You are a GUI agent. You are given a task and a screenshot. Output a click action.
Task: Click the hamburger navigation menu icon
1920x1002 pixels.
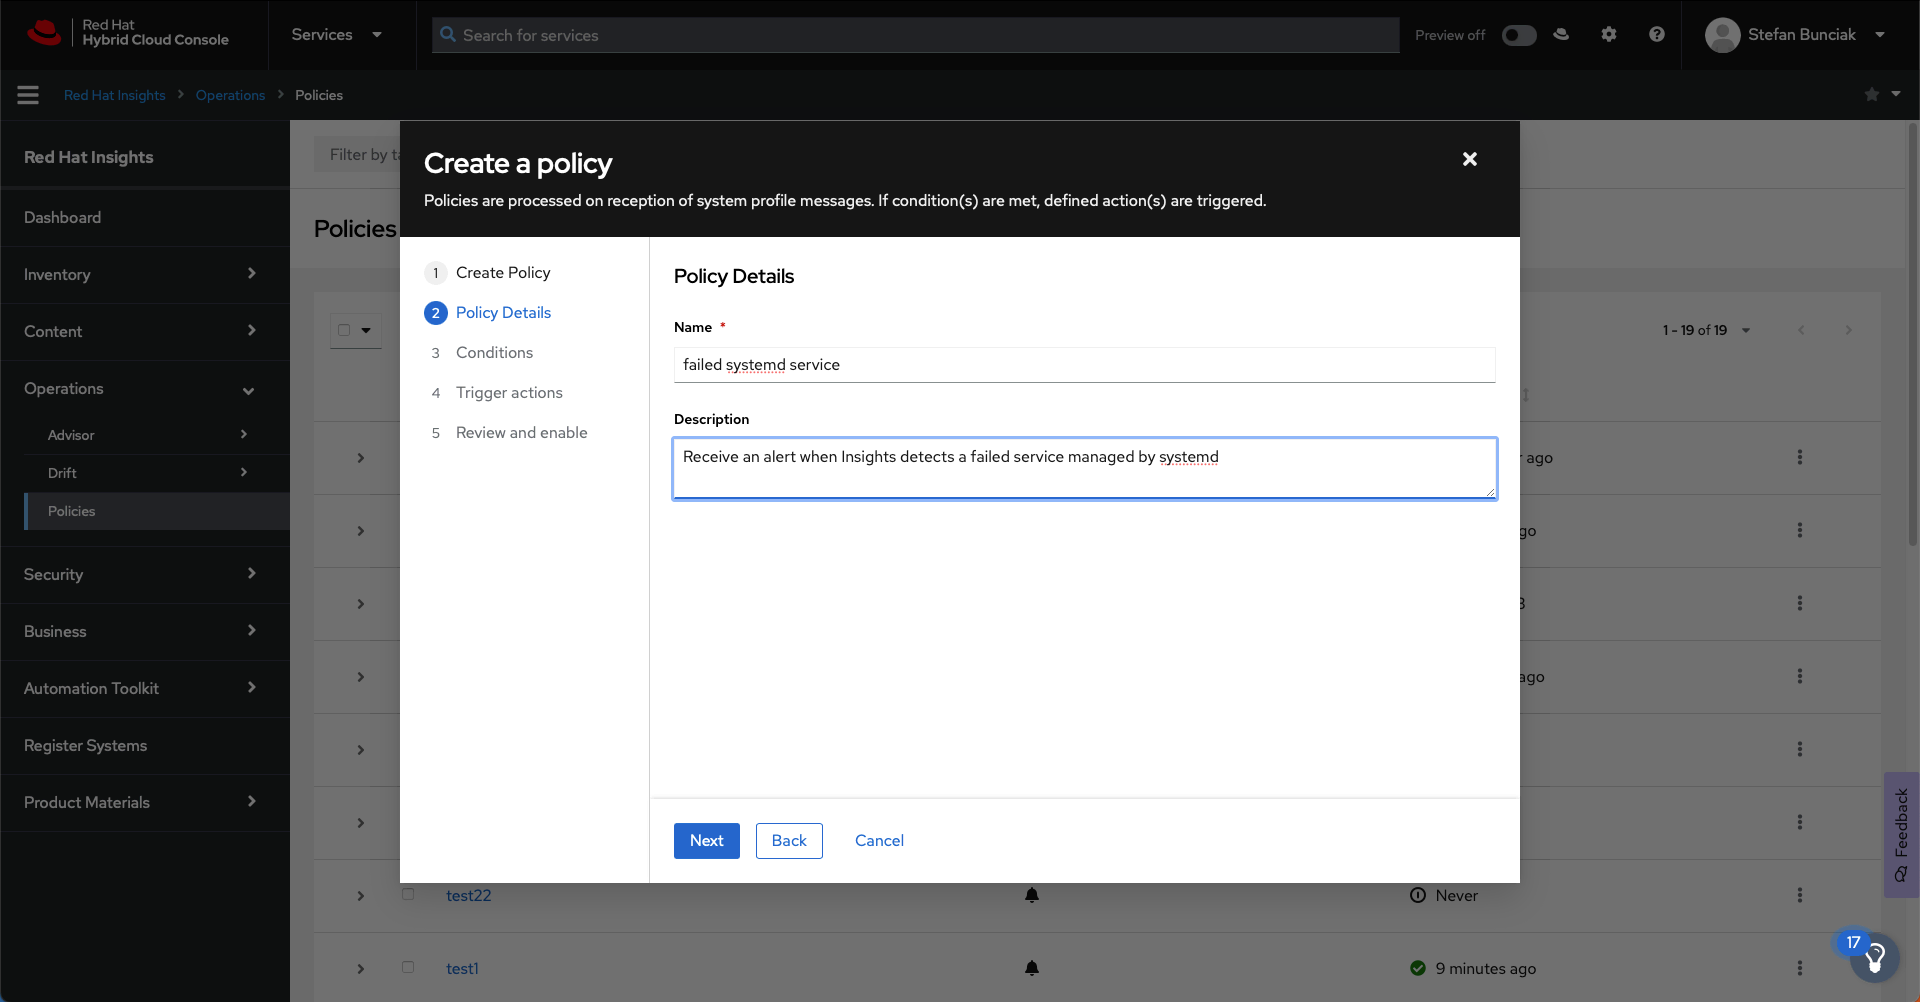click(x=28, y=95)
